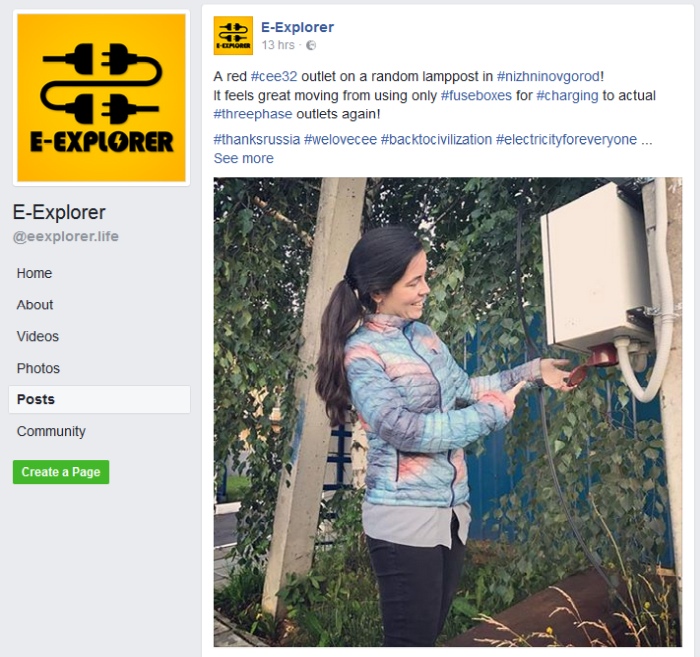700x657 pixels.
Task: Click the public globe privacy icon
Action: click(311, 45)
